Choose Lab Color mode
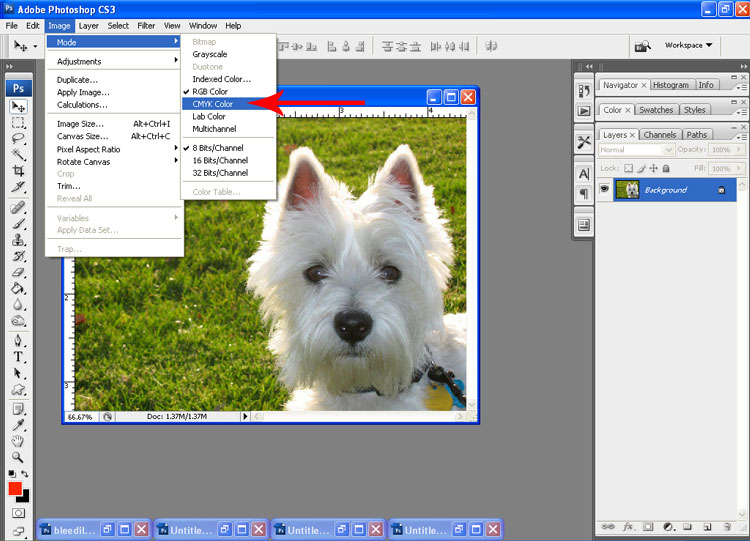The width and height of the screenshot is (750, 541). coord(229,116)
